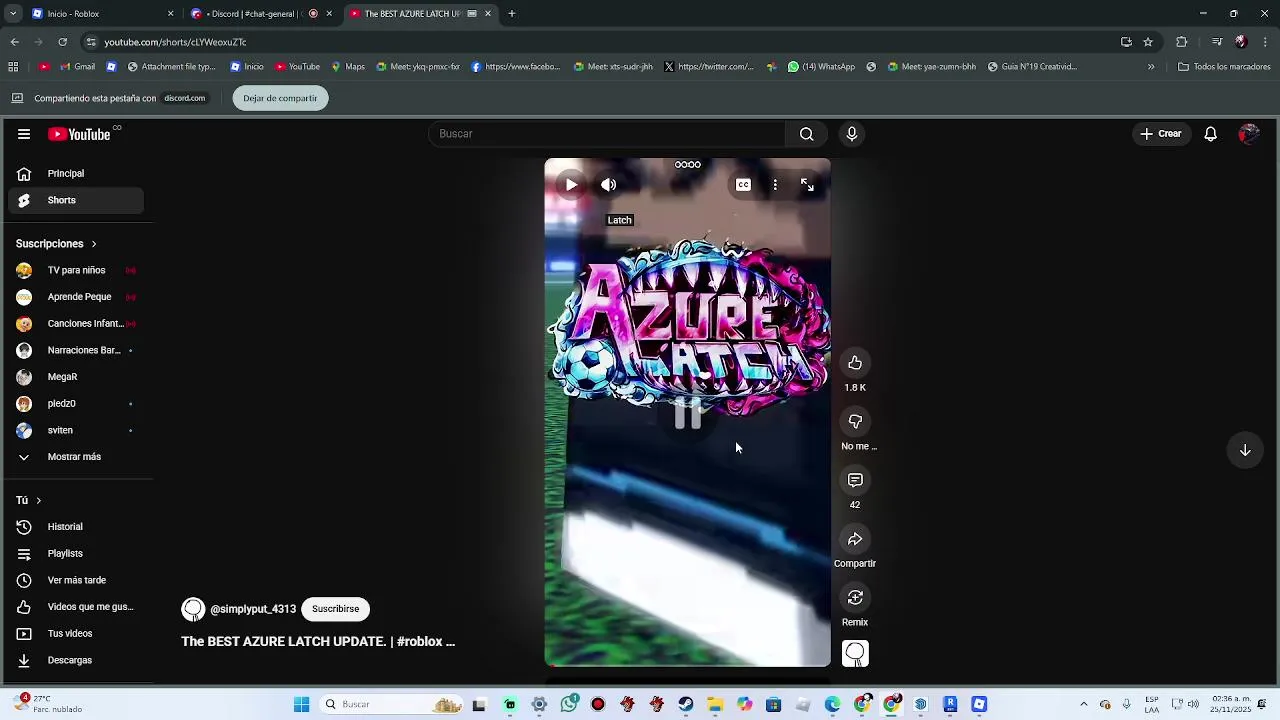Open the sound thumbnail below Remix
This screenshot has height=720, width=1280.
(855, 654)
